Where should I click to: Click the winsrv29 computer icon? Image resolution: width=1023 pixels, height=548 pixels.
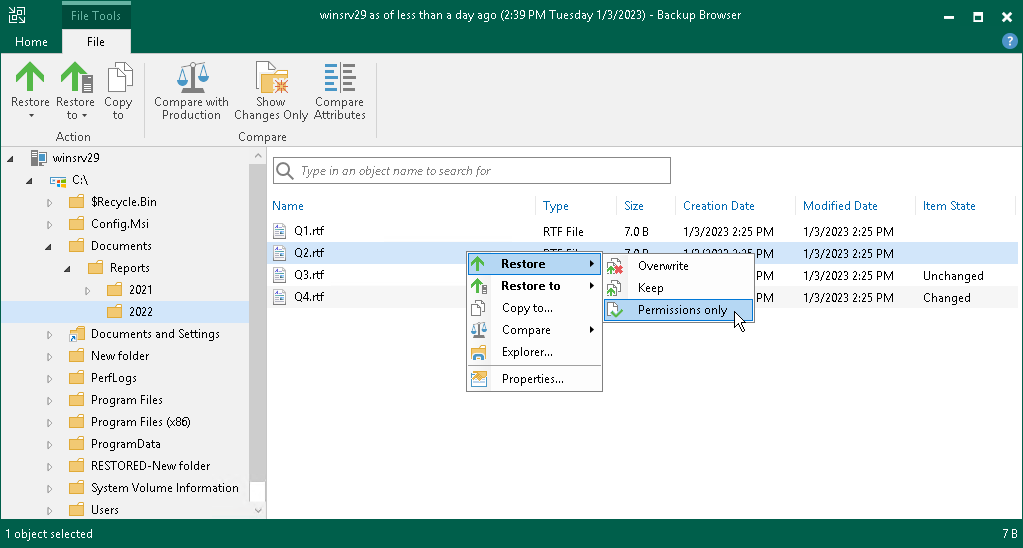click(x=38, y=158)
